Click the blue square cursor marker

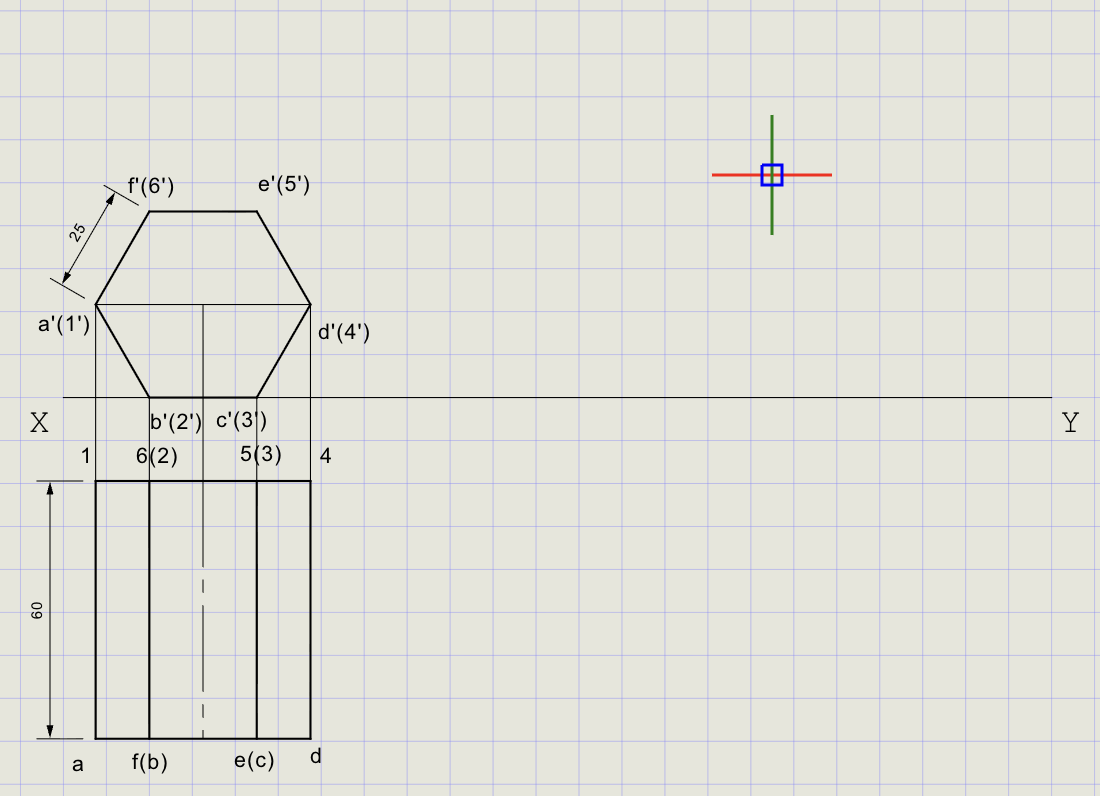(x=771, y=175)
